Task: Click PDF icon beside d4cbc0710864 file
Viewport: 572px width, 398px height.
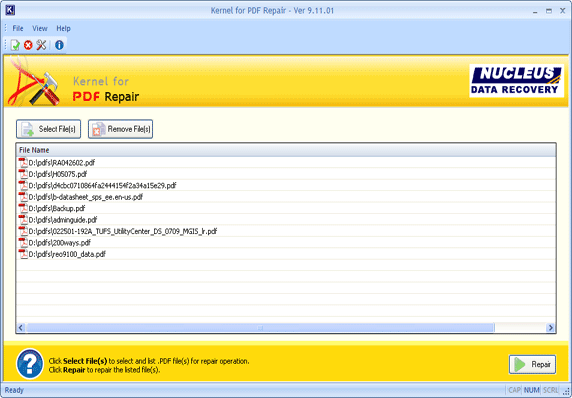Action: 23,185
